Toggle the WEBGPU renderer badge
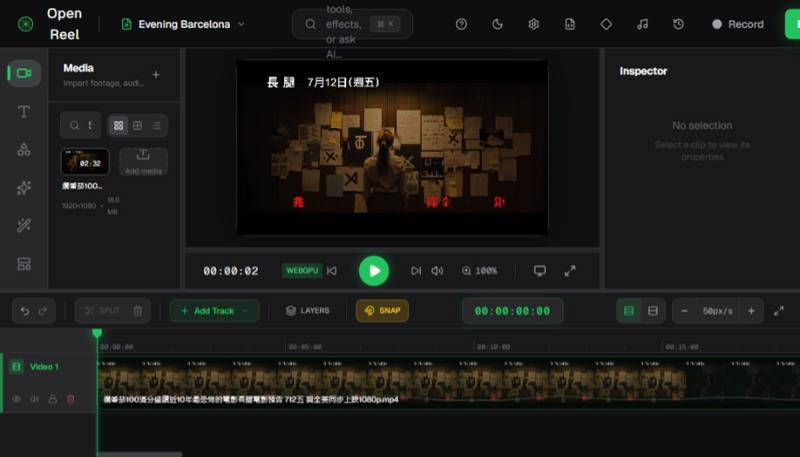This screenshot has height=457, width=800. pos(302,270)
